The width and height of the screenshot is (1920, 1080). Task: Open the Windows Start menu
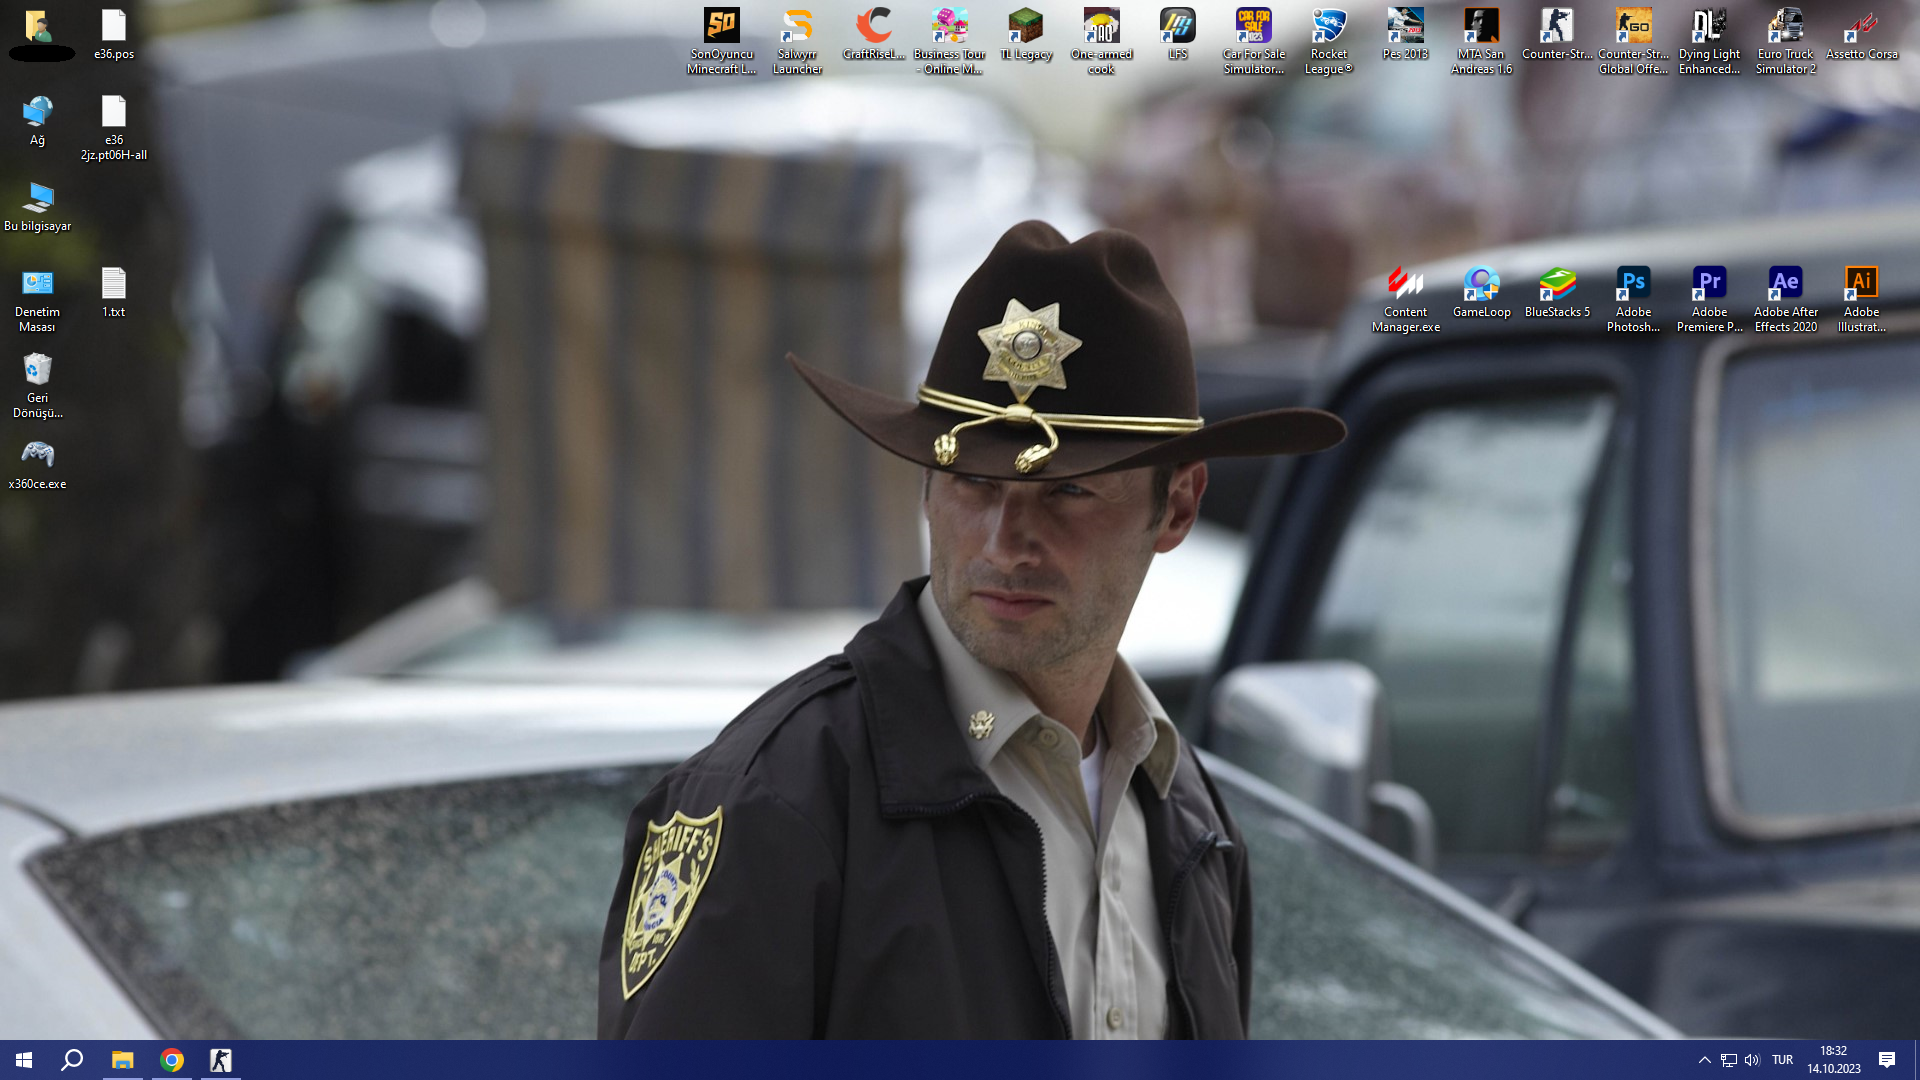click(x=24, y=1060)
